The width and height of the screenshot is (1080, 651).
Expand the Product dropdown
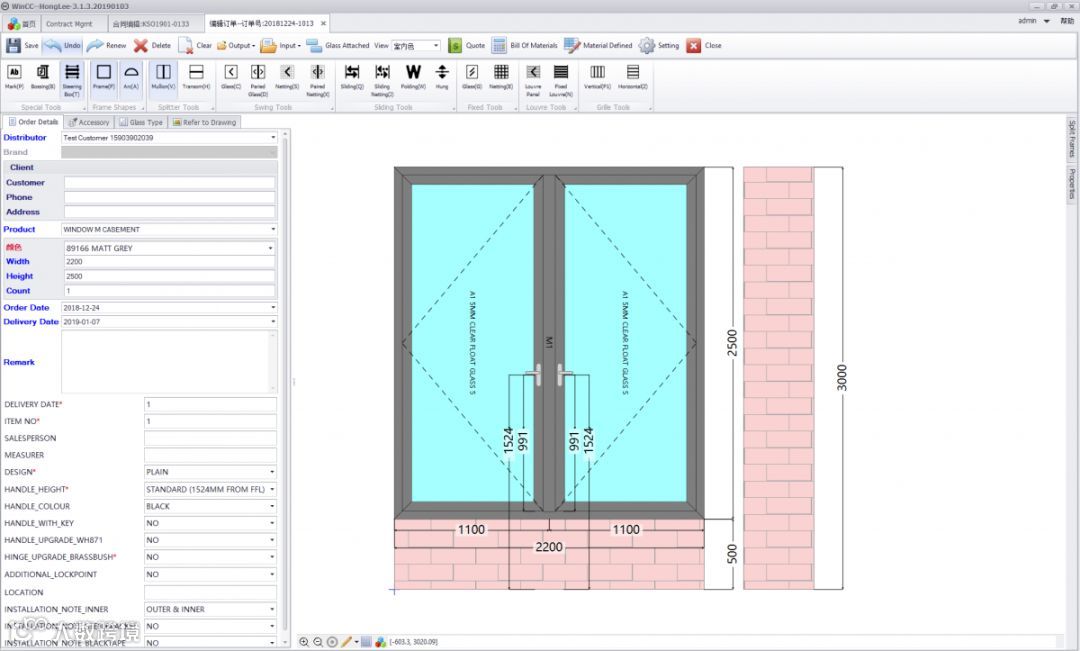click(x=272, y=230)
